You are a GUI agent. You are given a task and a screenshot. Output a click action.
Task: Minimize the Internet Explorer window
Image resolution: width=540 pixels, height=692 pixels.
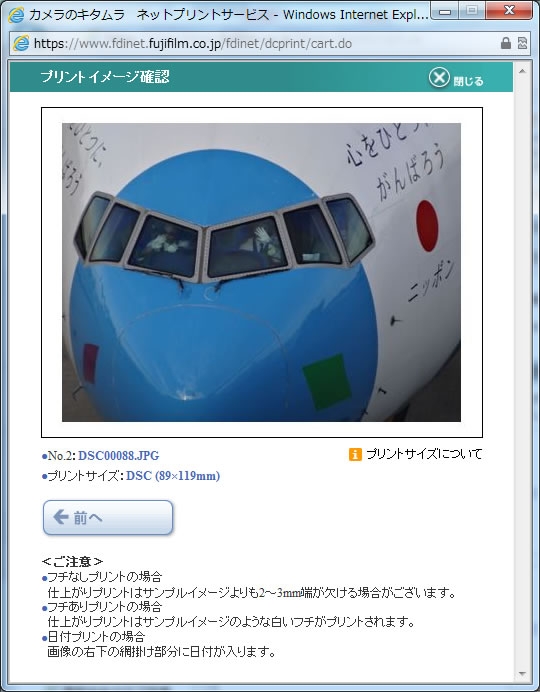(445, 11)
